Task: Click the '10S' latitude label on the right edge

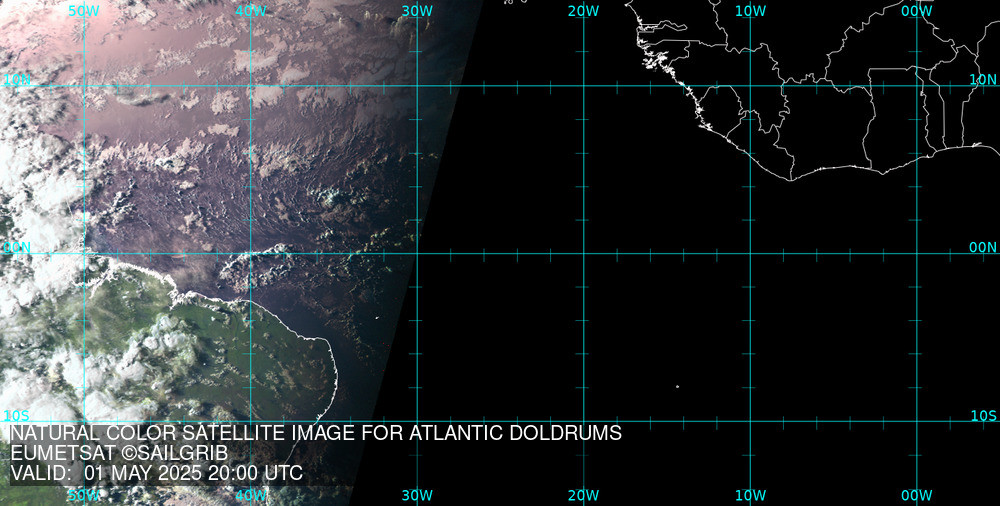Action: pos(983,416)
